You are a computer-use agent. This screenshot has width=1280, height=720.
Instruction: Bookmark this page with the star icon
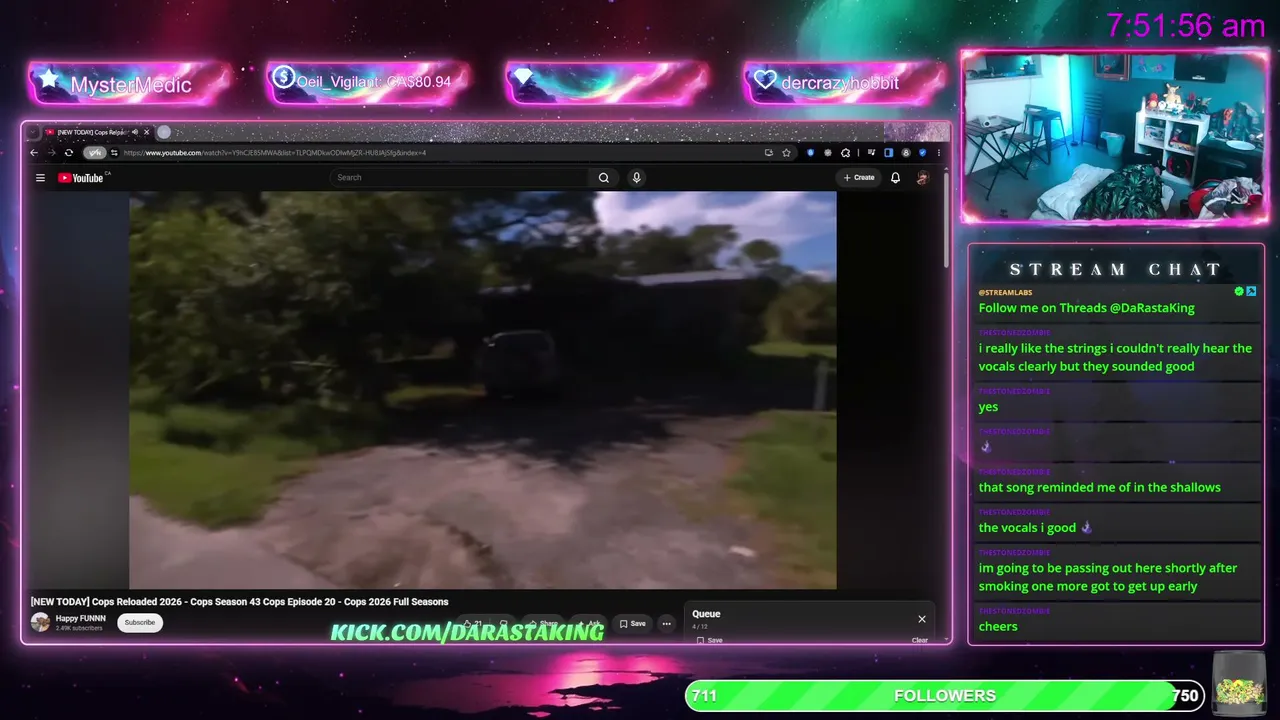pyautogui.click(x=787, y=153)
